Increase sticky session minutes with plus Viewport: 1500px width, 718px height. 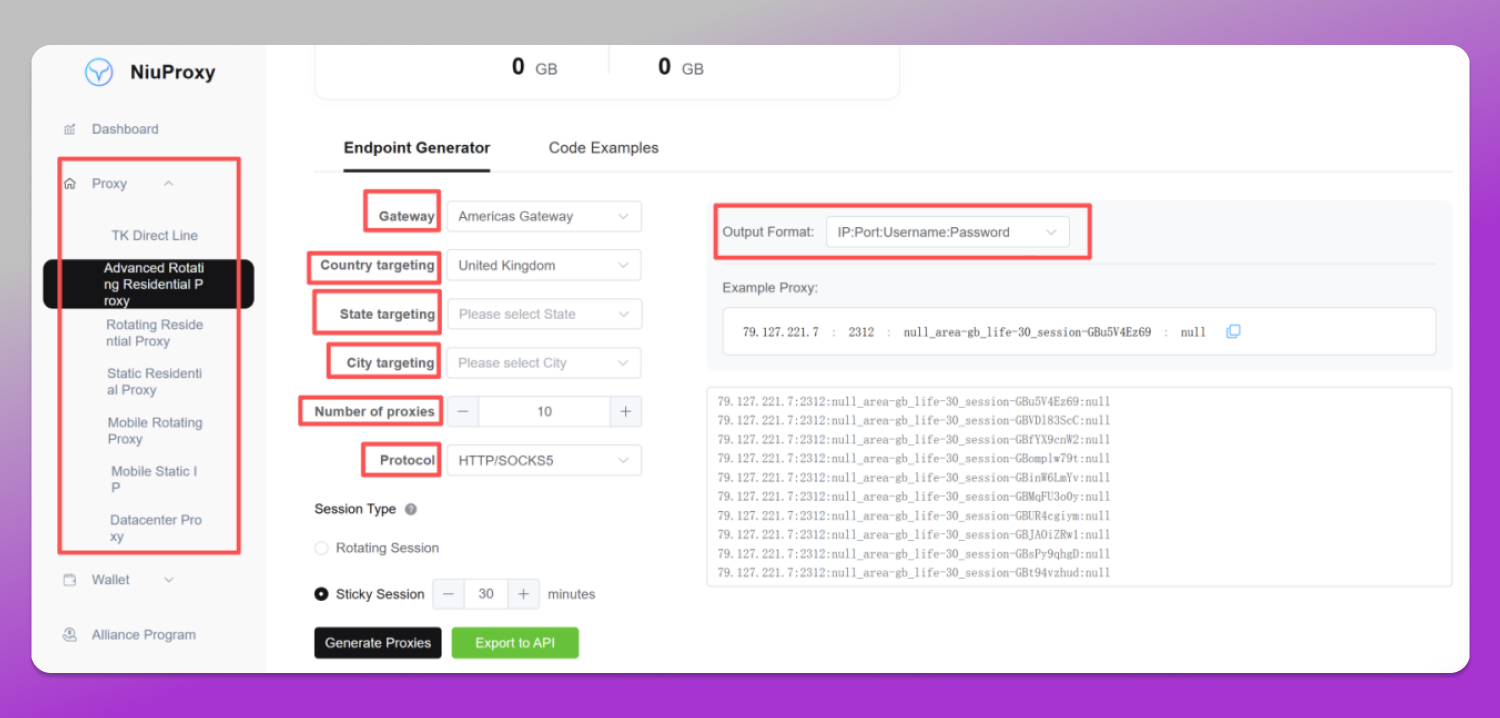pos(523,594)
